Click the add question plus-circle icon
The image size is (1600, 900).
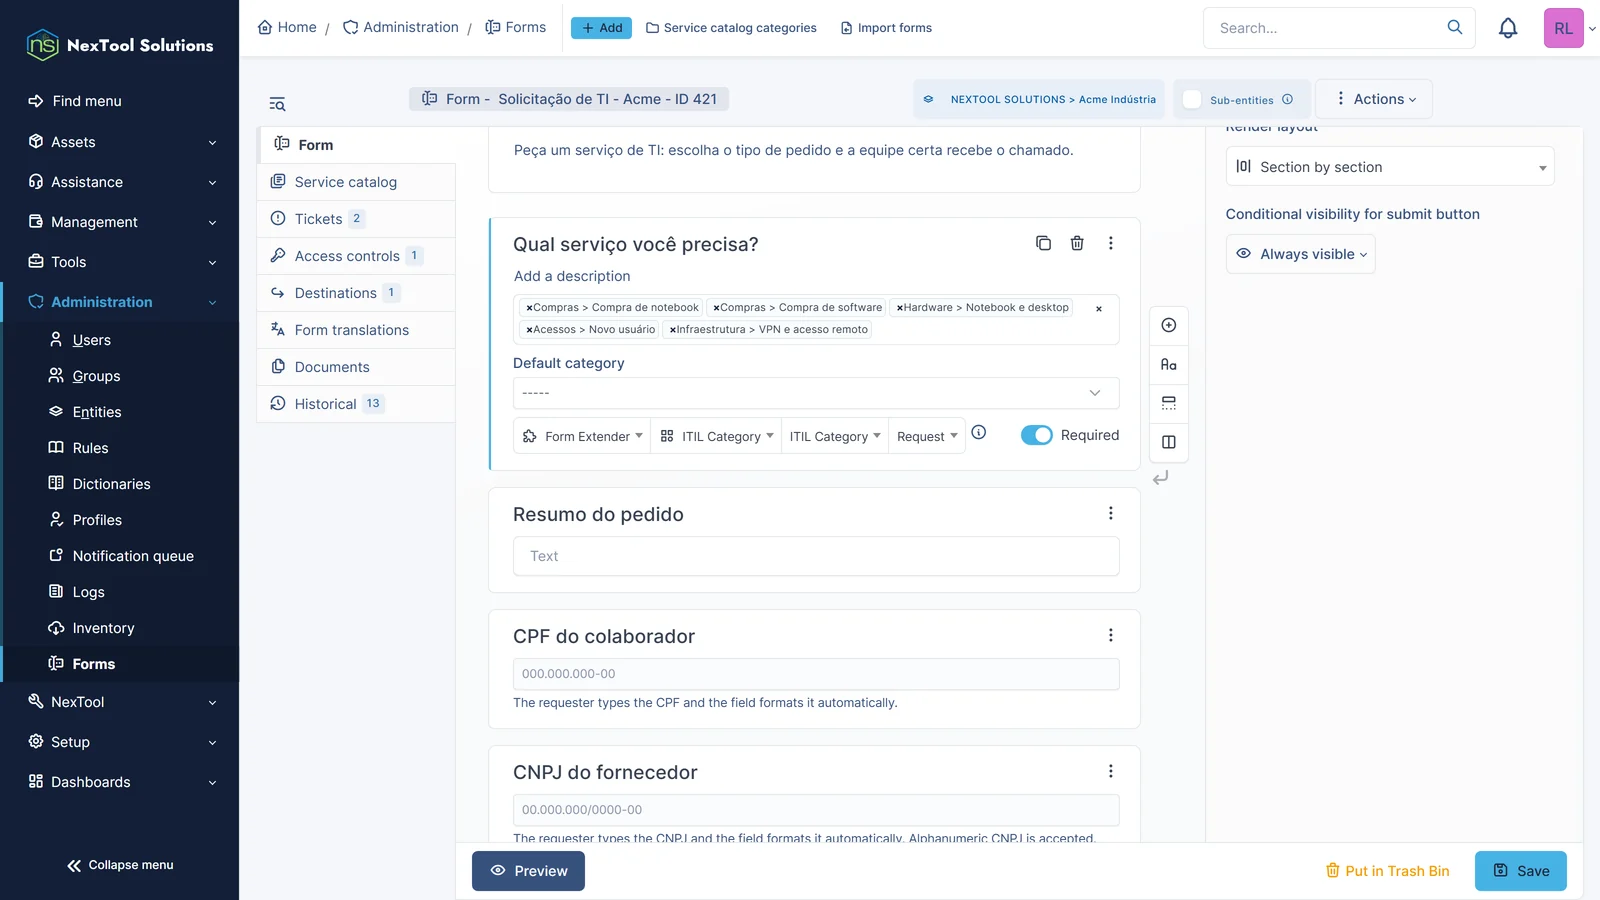click(1168, 325)
